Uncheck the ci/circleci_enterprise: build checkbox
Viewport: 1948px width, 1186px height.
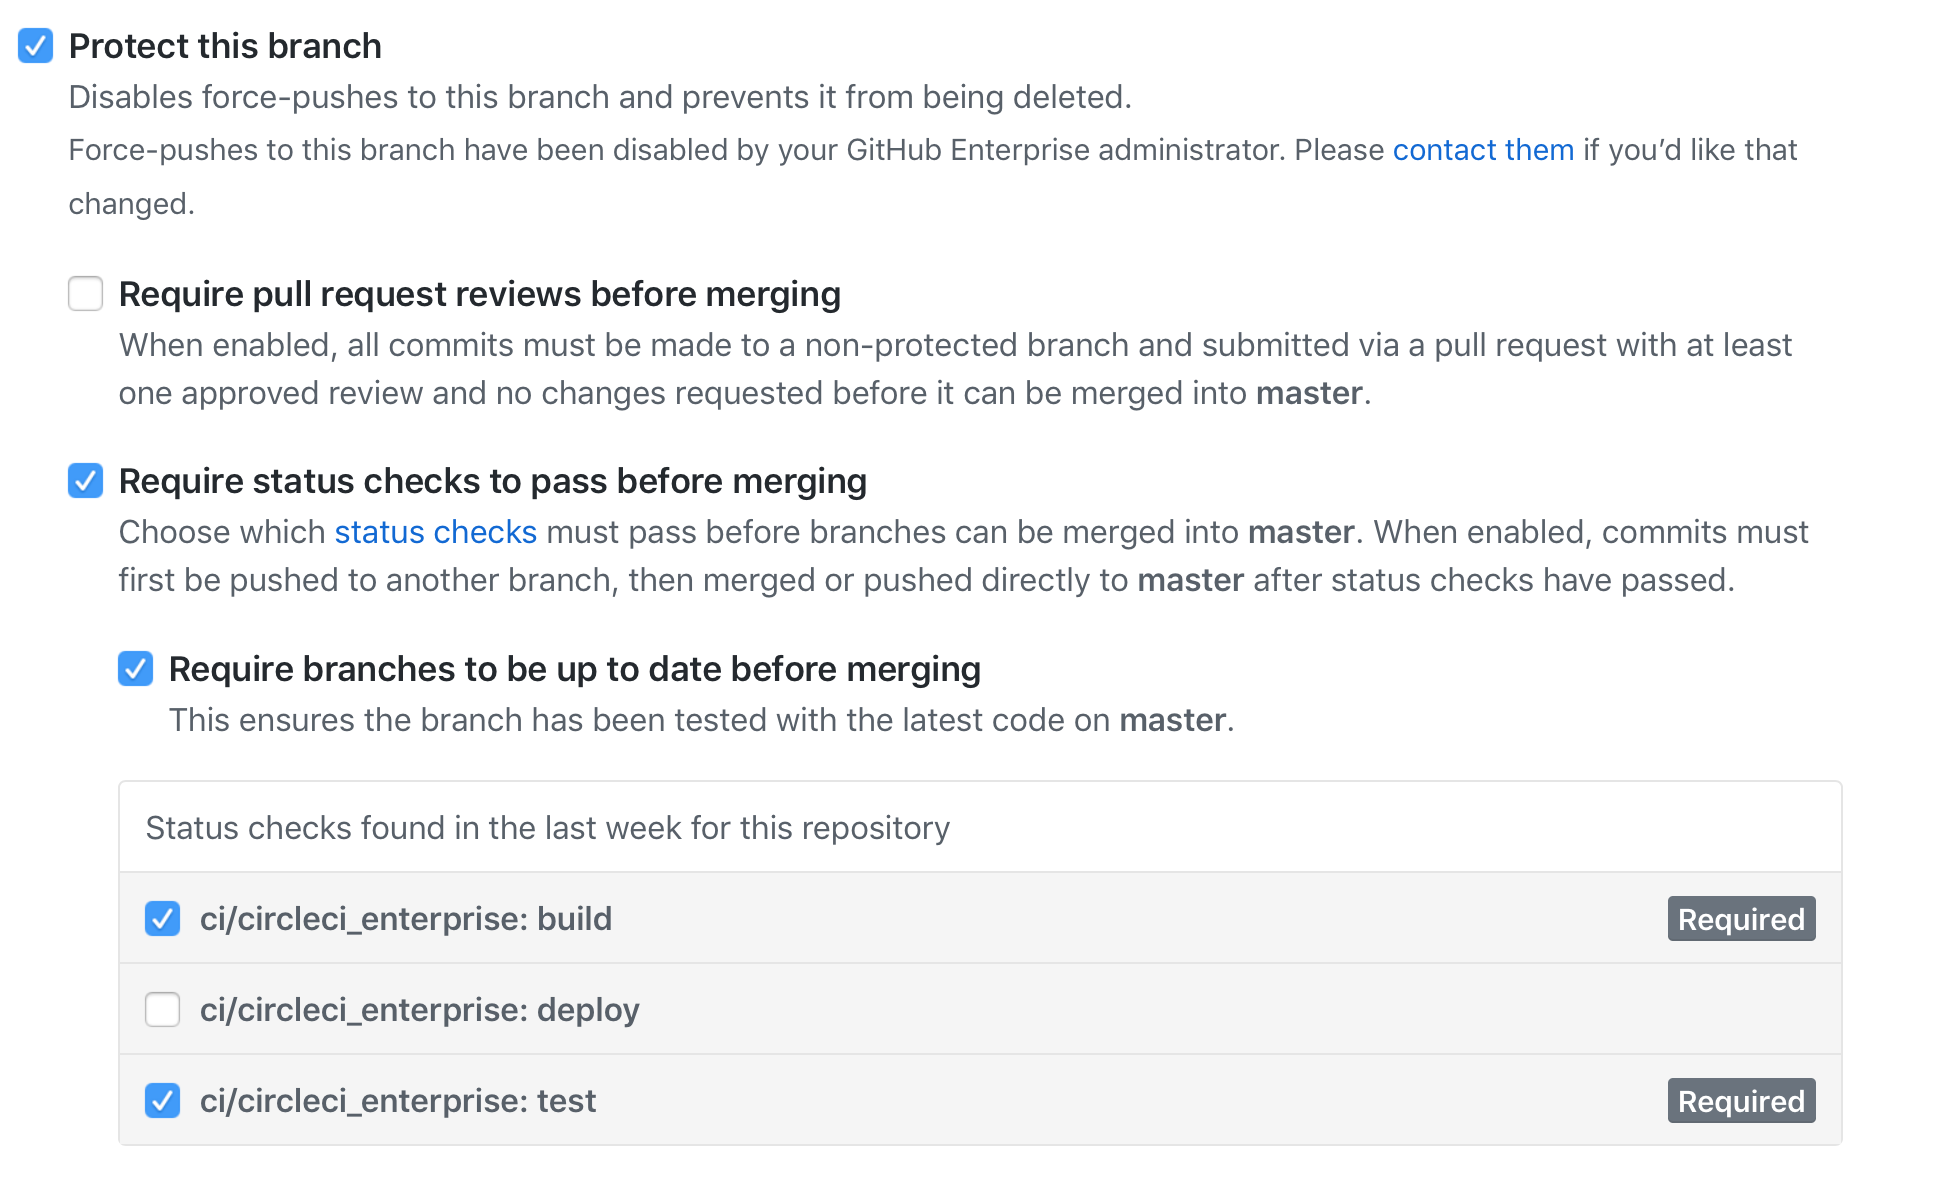163,918
